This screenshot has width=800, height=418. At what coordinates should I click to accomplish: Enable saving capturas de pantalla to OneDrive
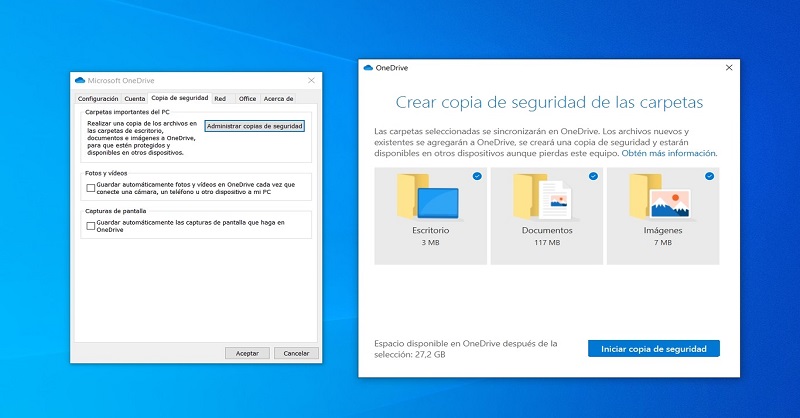pos(91,226)
